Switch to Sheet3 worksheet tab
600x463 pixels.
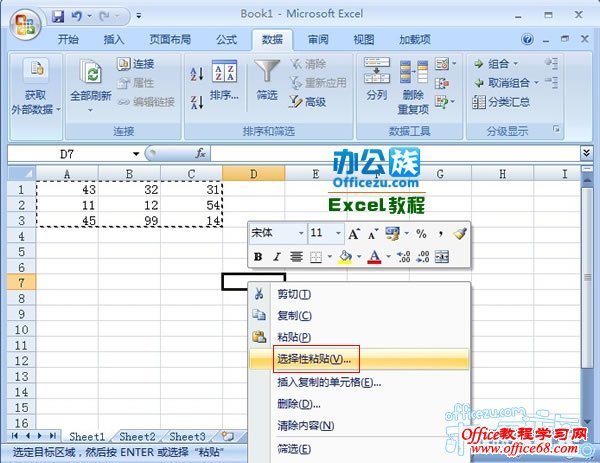pyautogui.click(x=188, y=436)
